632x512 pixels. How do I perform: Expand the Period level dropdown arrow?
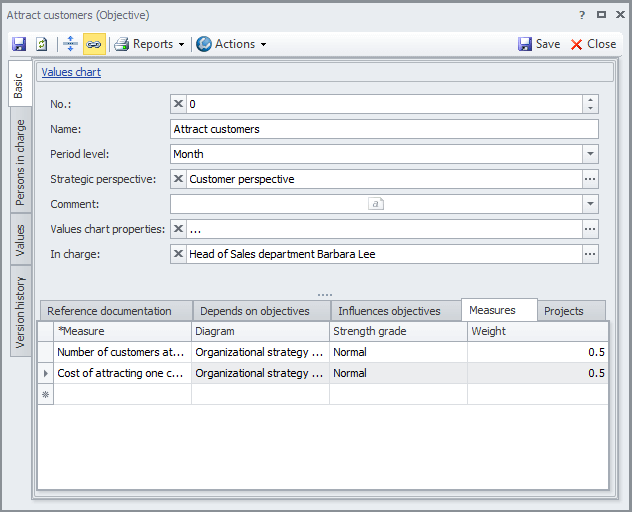pos(590,154)
